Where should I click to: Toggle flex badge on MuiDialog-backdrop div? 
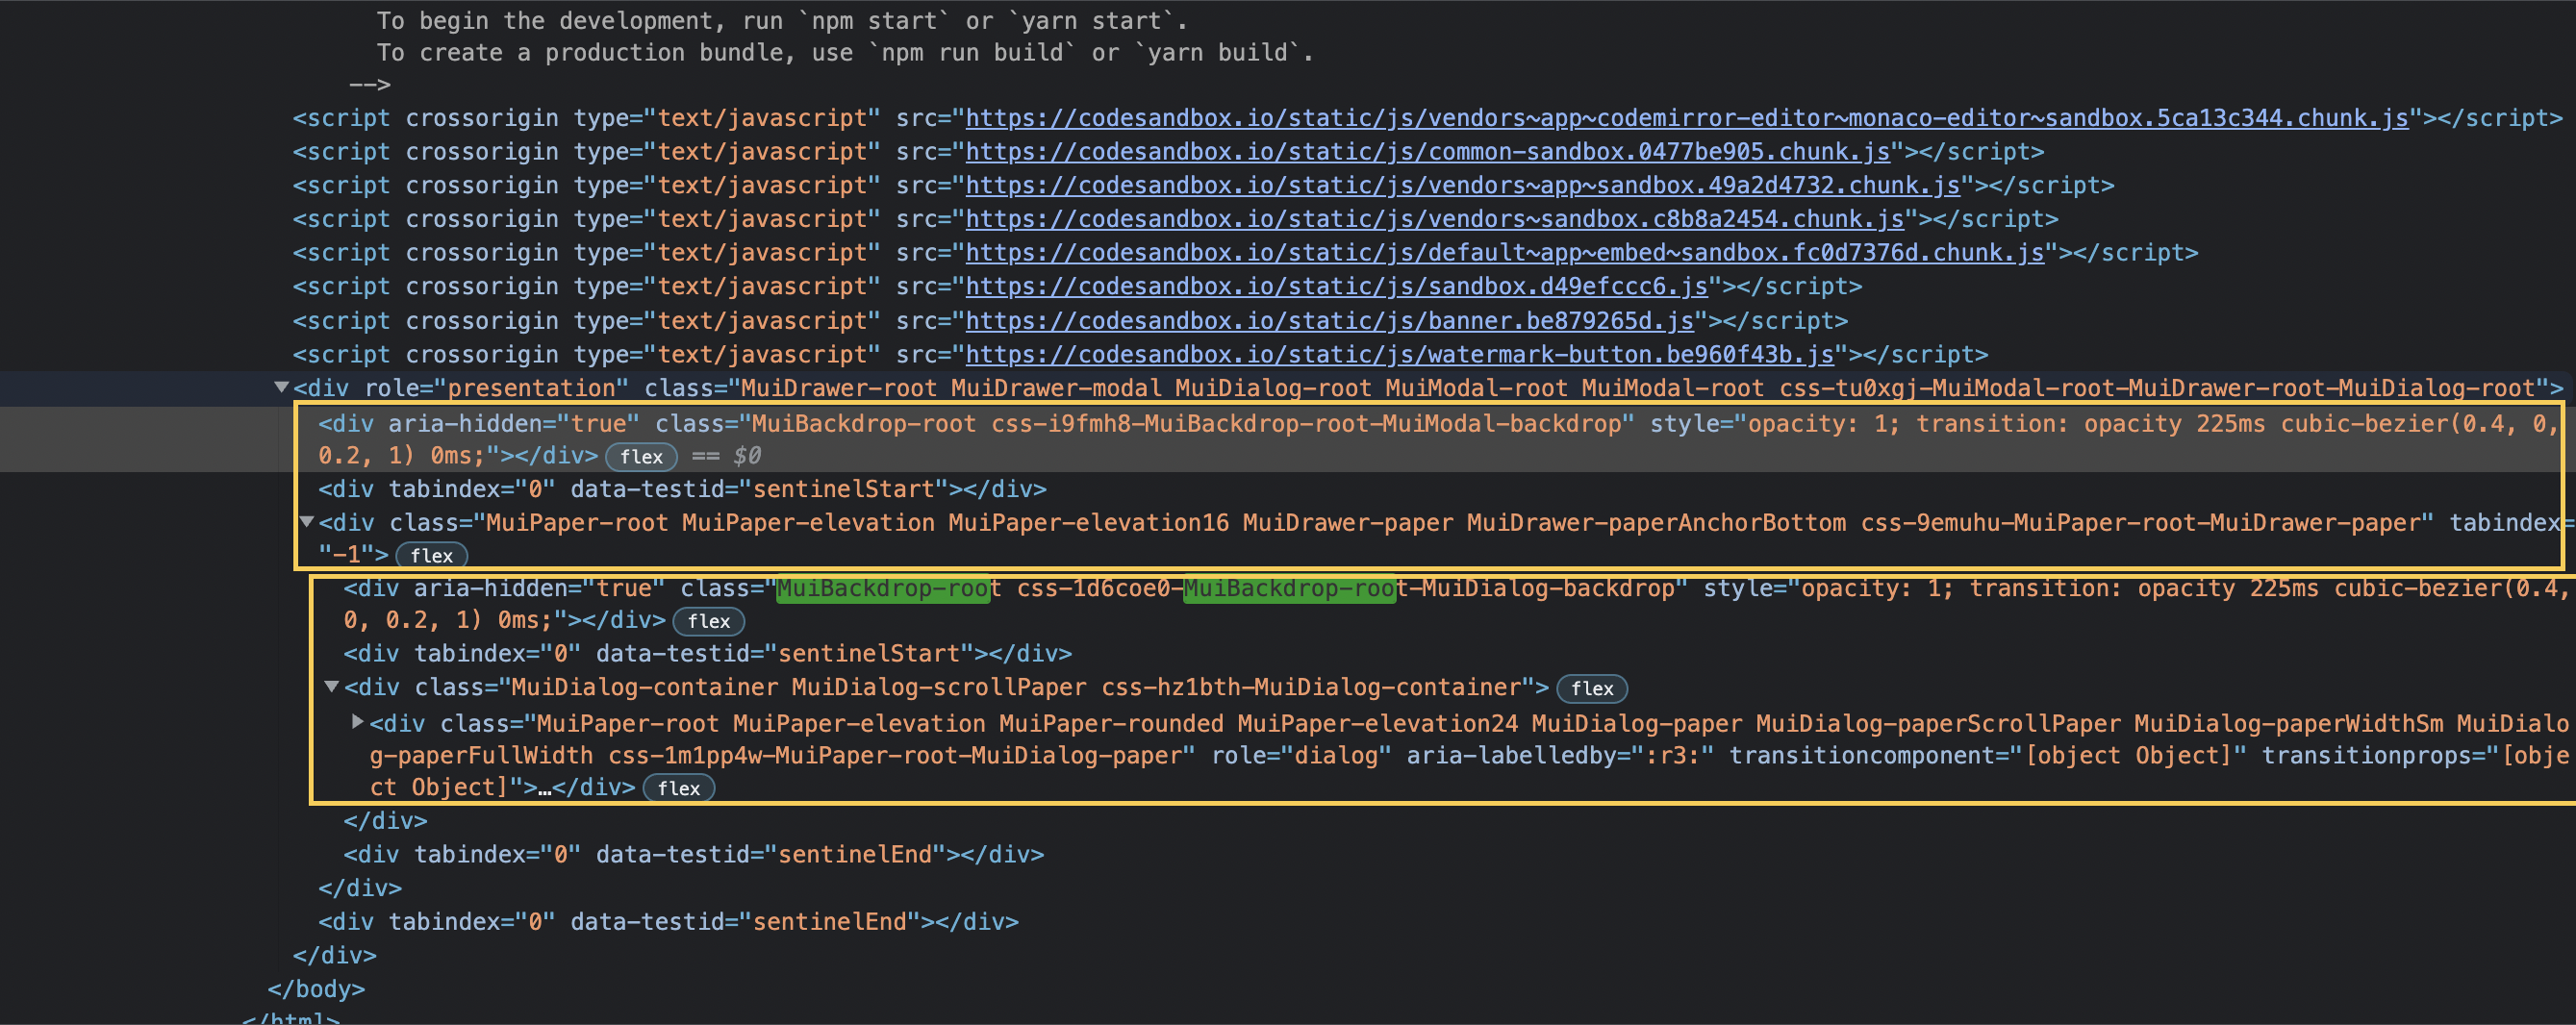708,621
